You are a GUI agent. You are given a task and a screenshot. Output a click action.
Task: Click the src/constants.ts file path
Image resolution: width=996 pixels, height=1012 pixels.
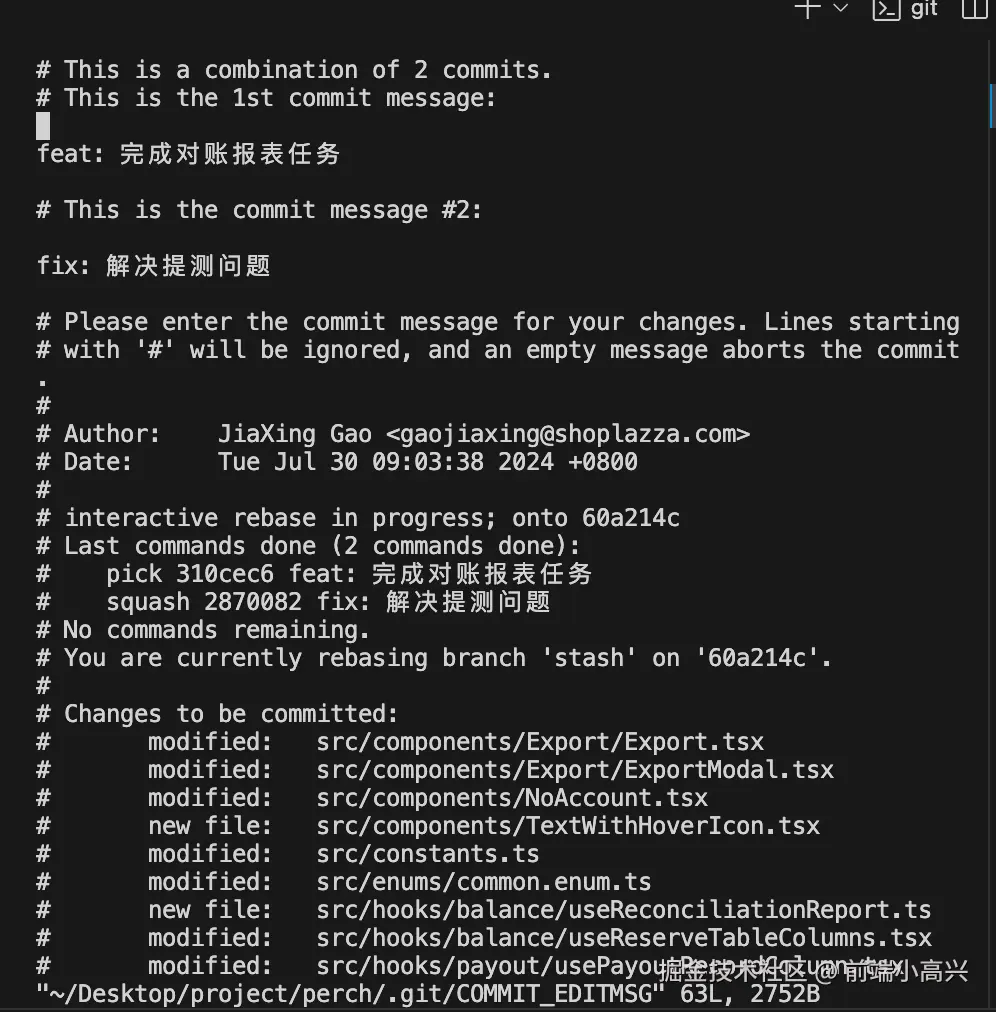pos(428,854)
